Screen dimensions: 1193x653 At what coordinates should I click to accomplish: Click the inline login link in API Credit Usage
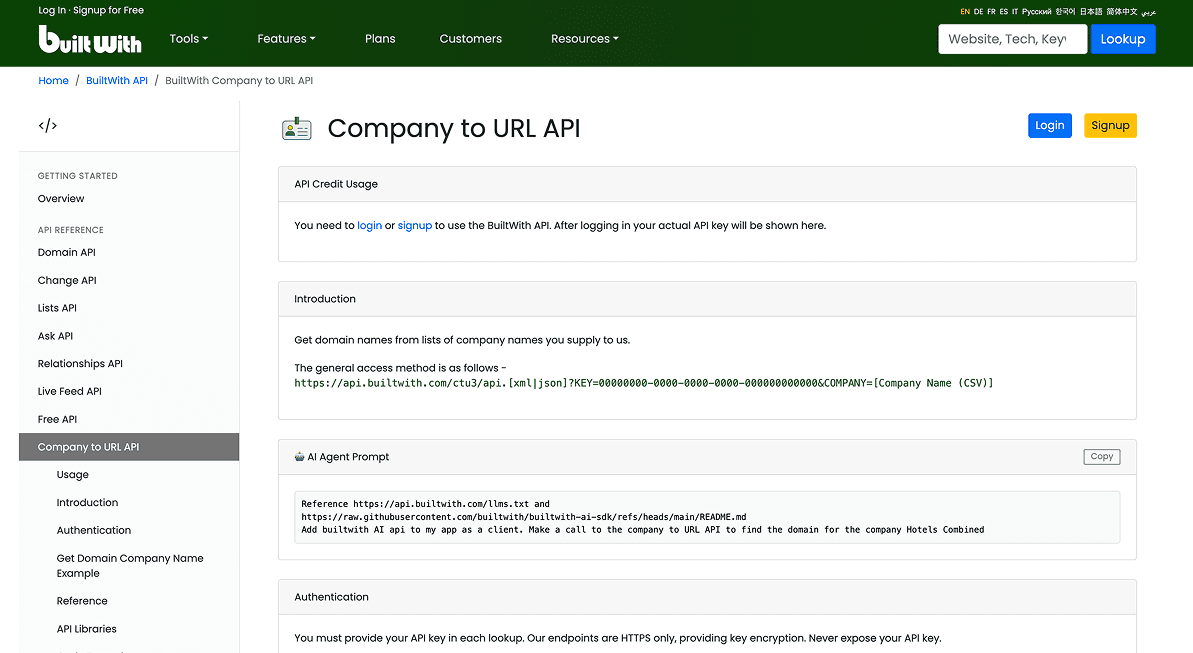click(x=370, y=225)
